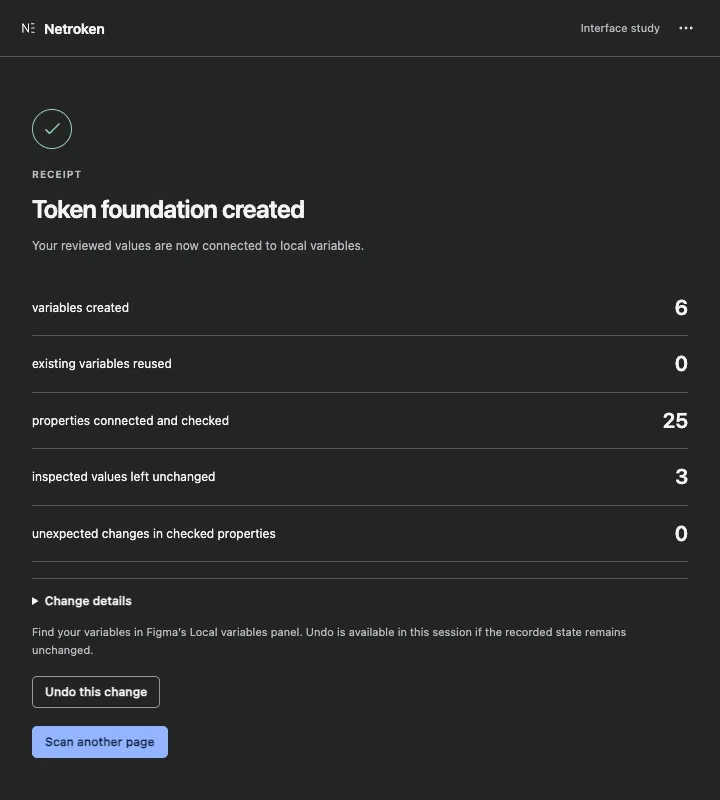The image size is (720, 800).
Task: Select the existing variables reused row
Action: click(360, 364)
